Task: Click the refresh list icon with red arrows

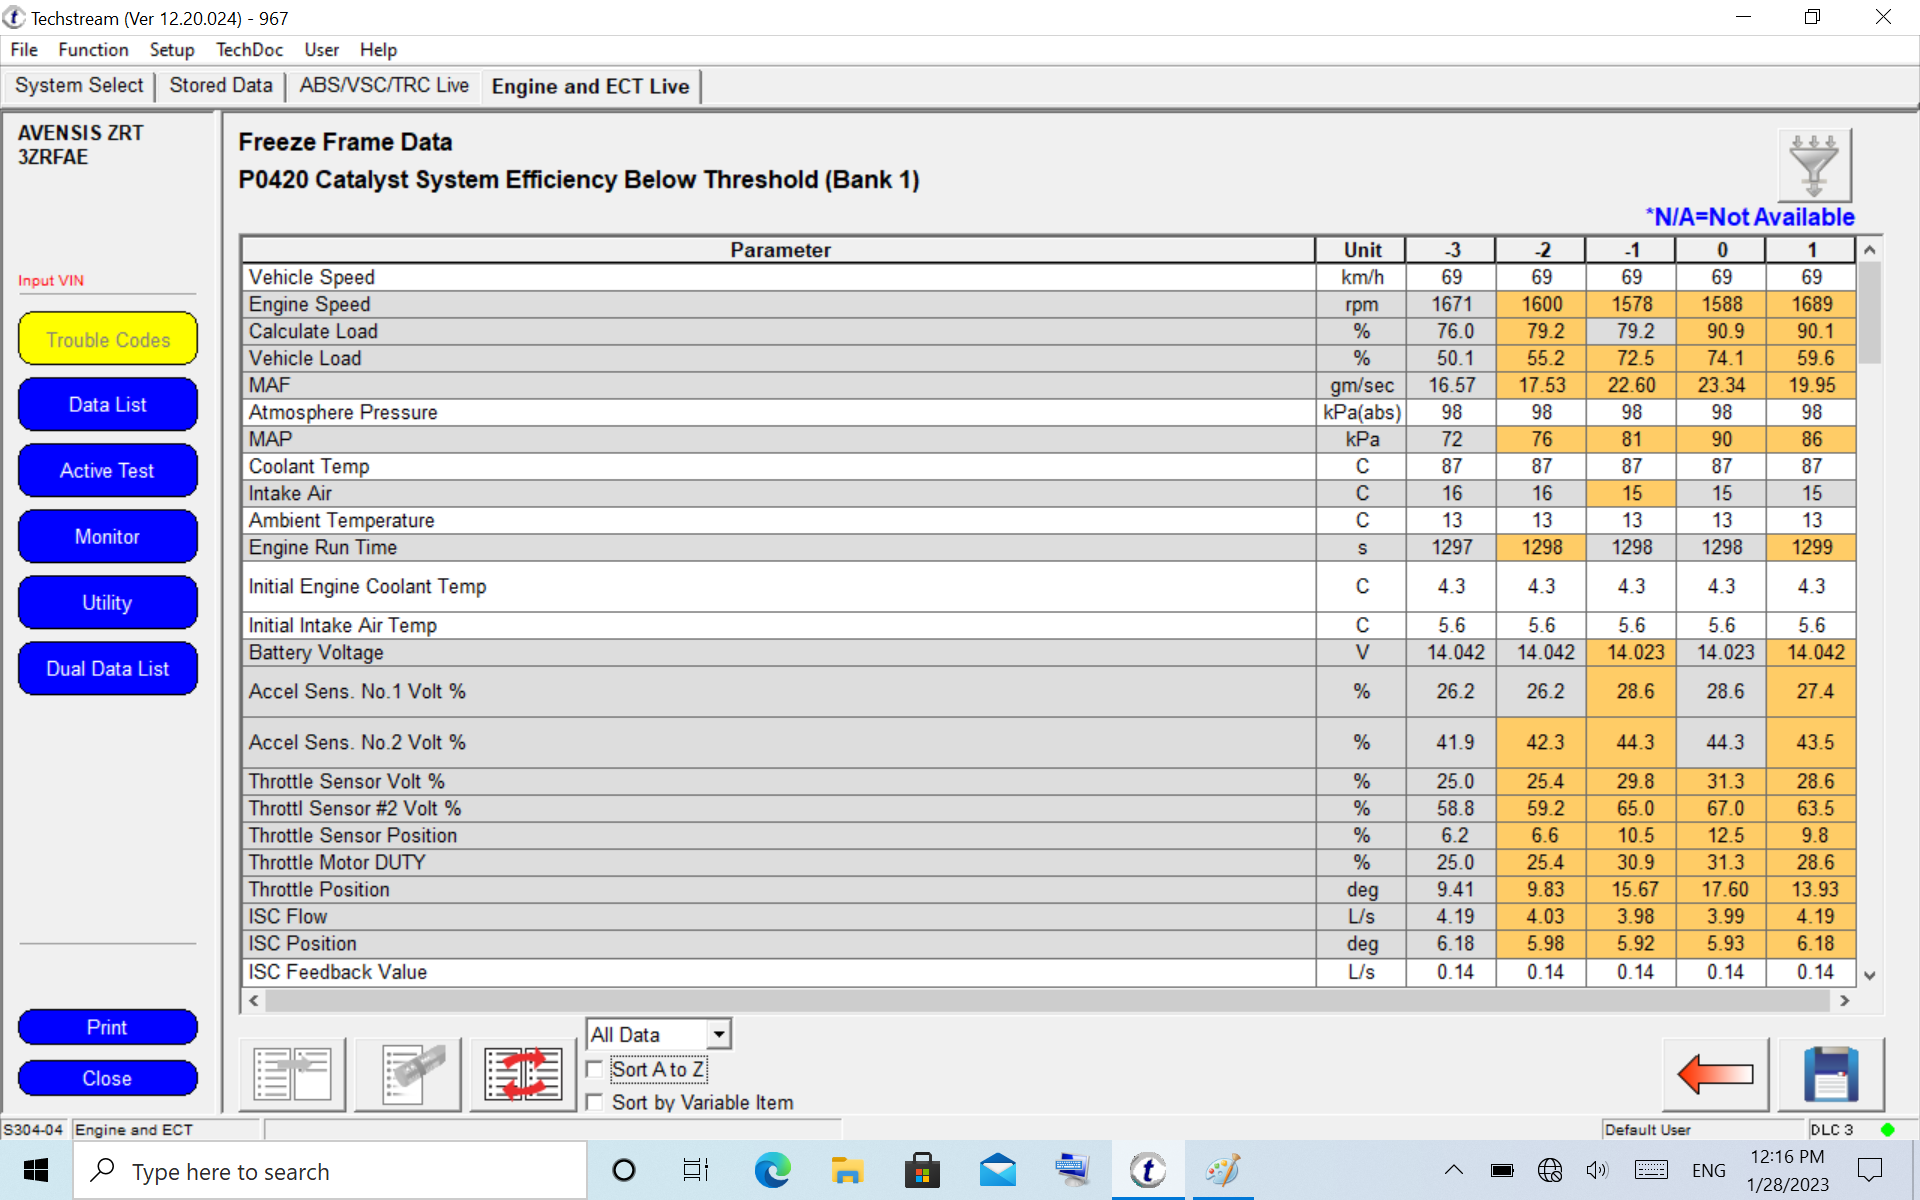Action: point(523,1074)
